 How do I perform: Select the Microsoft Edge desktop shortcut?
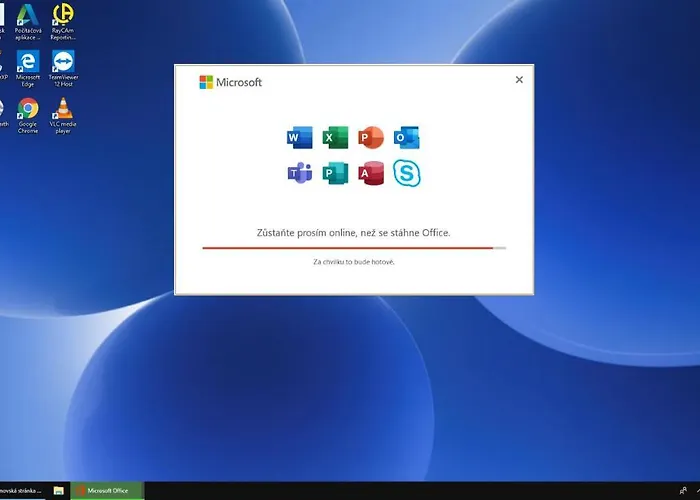tap(28, 68)
